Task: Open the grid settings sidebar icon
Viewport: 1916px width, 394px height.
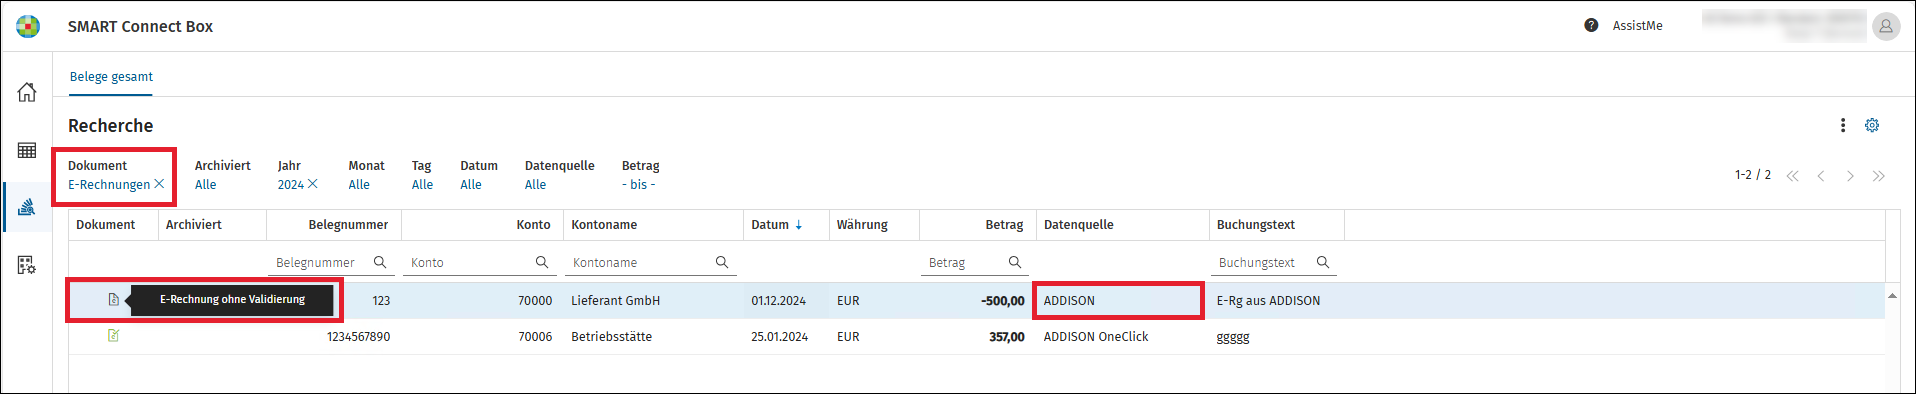Action: [x=27, y=265]
